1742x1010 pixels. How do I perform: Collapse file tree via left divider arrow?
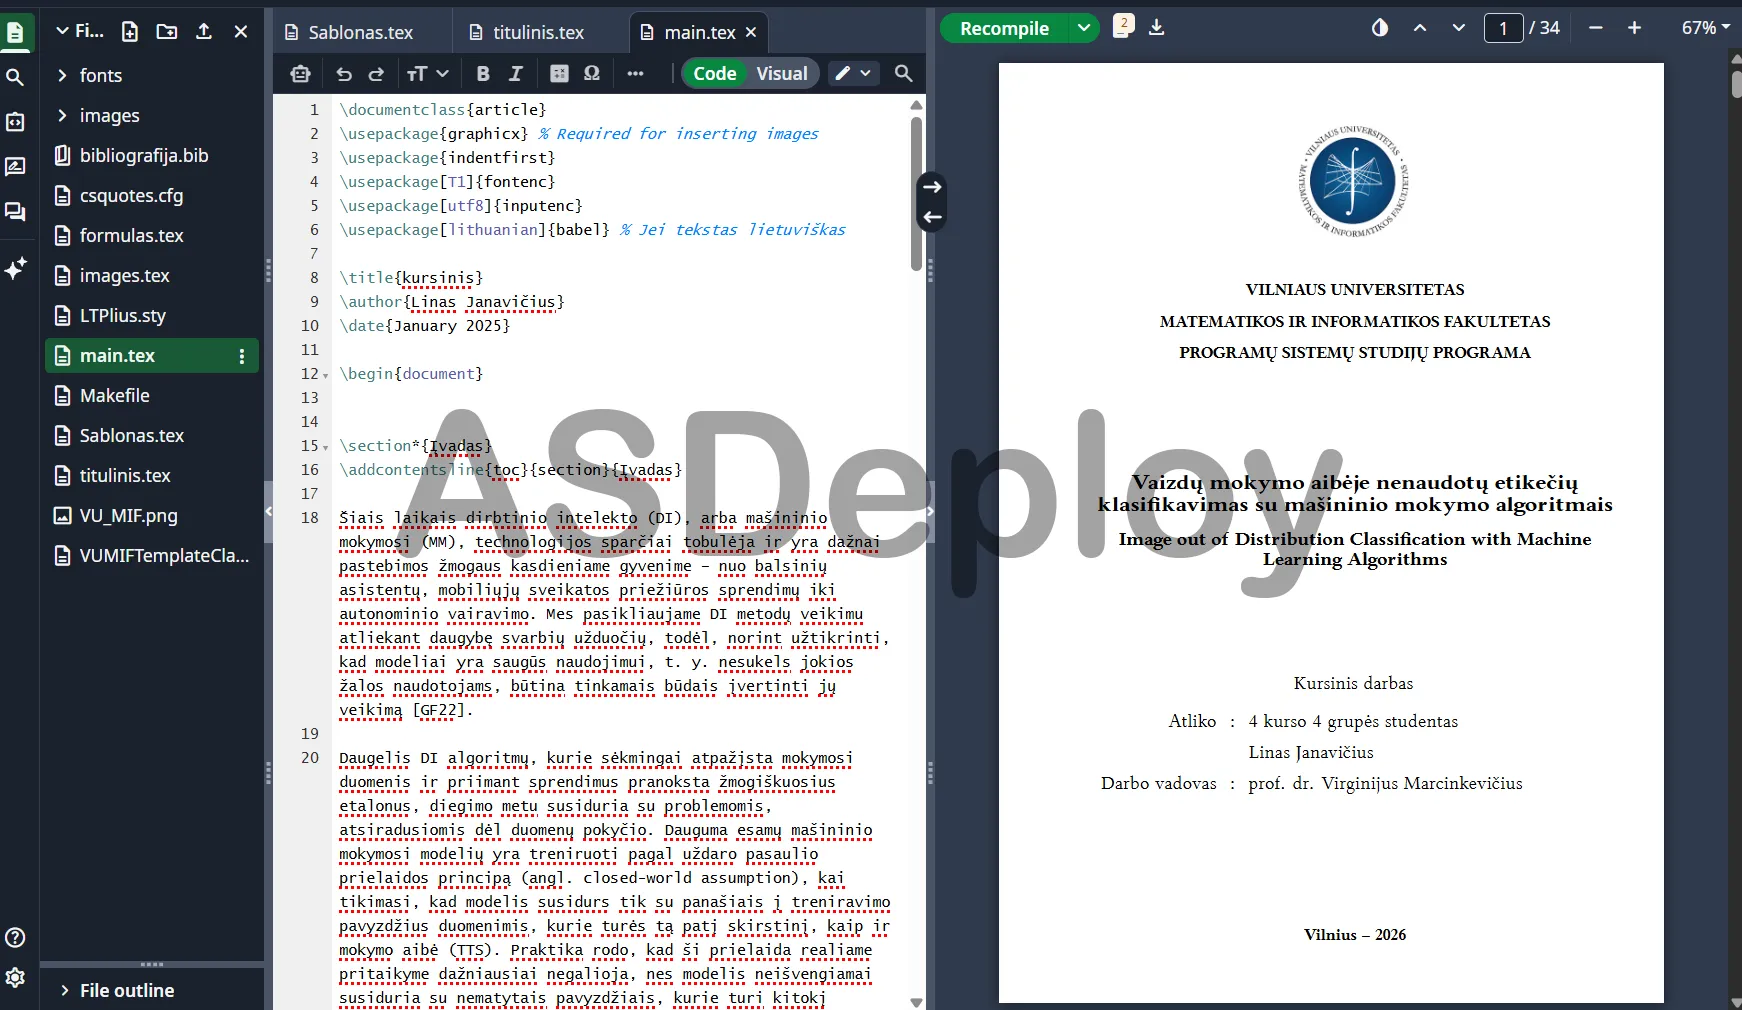point(268,511)
